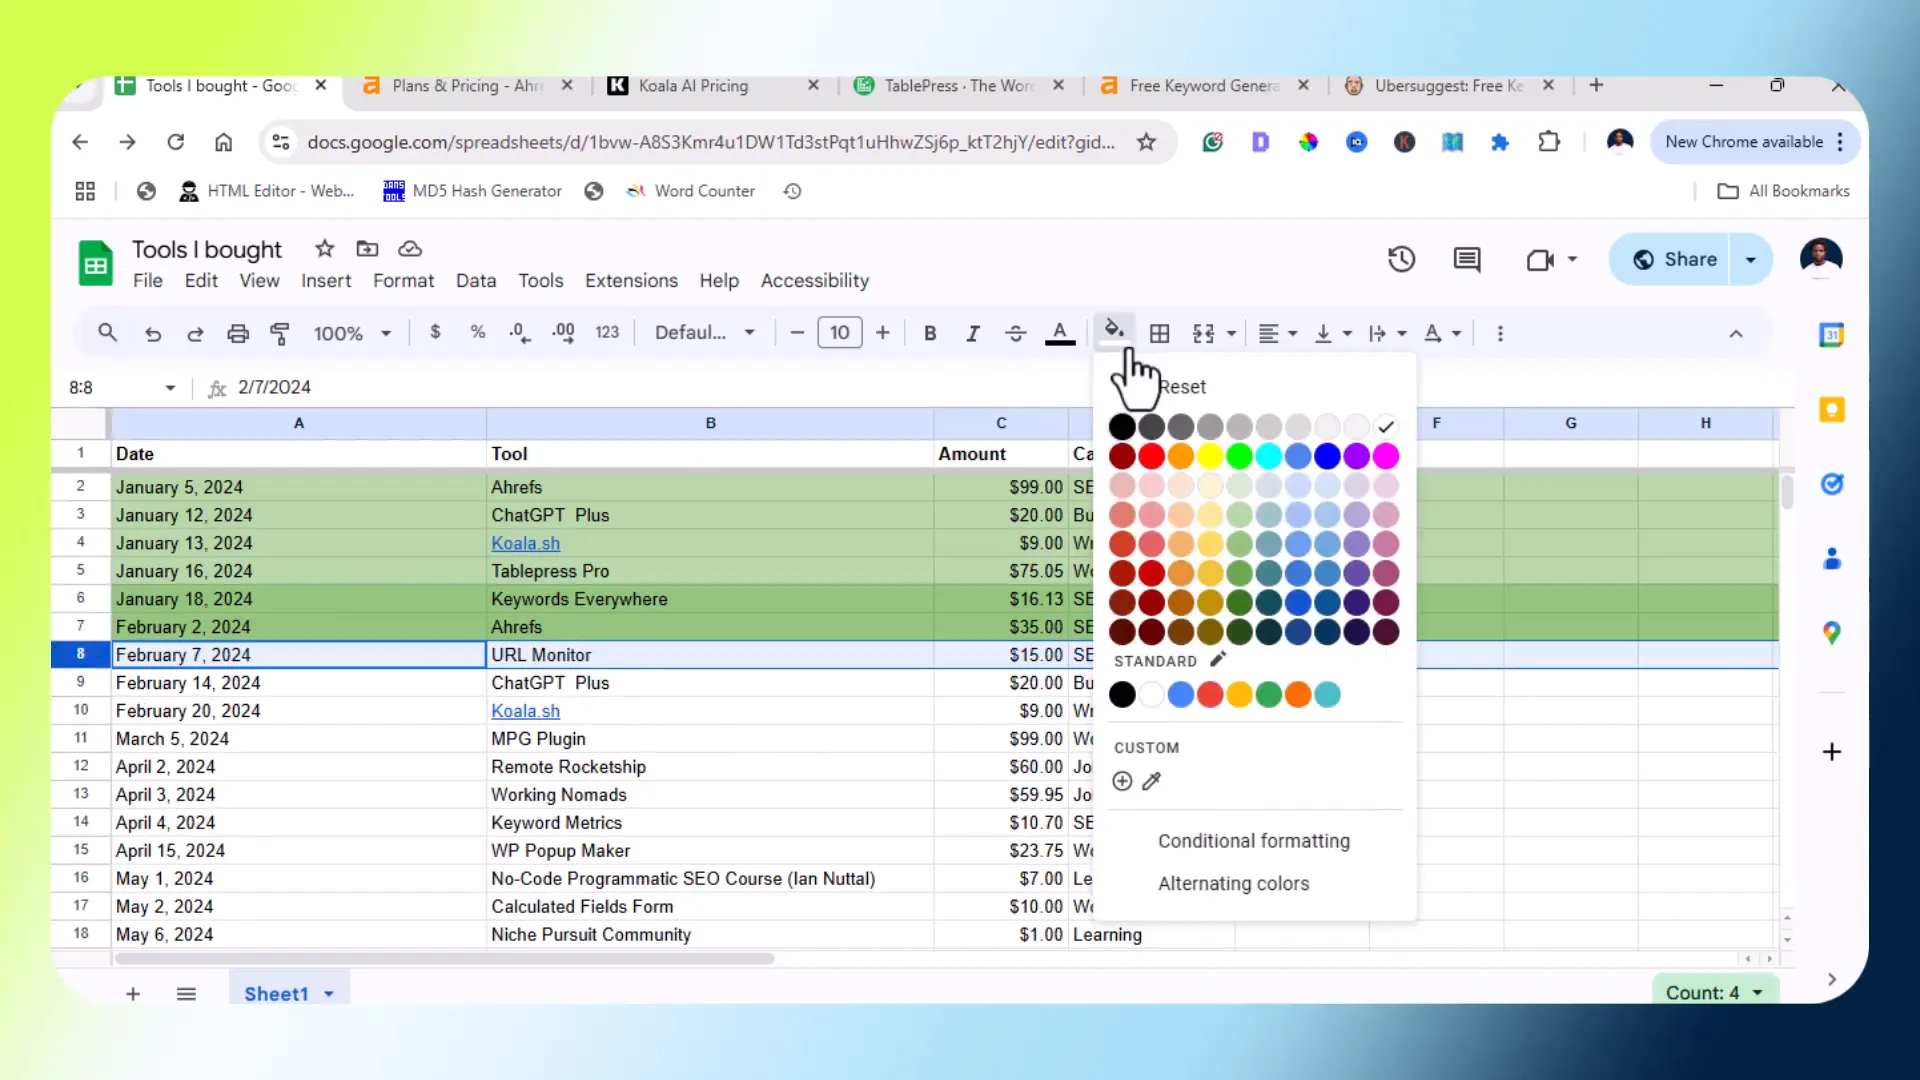Expand the Count: 4 summary dropdown
This screenshot has height=1080, width=1920.
pyautogui.click(x=1713, y=992)
